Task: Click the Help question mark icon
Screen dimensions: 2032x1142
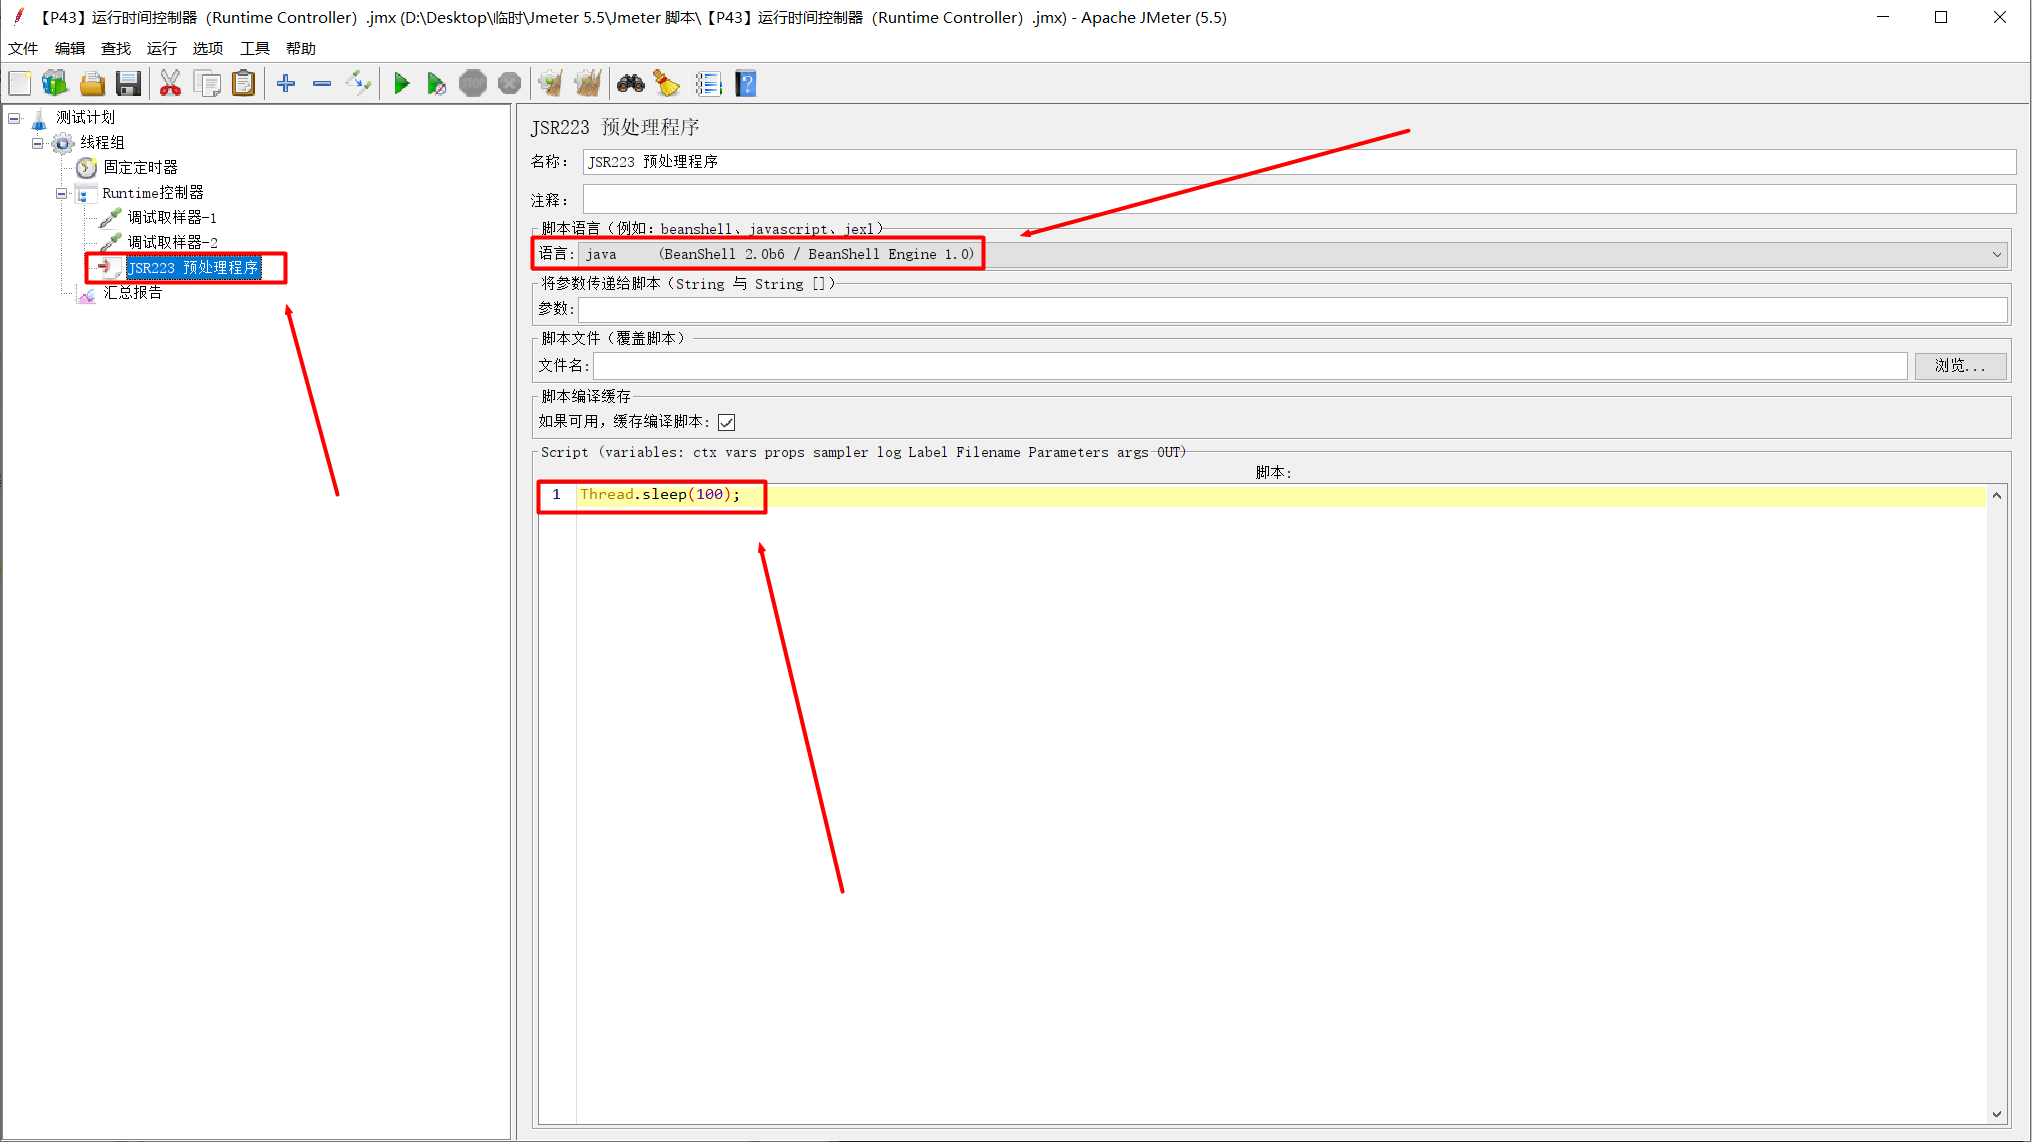Action: click(746, 84)
